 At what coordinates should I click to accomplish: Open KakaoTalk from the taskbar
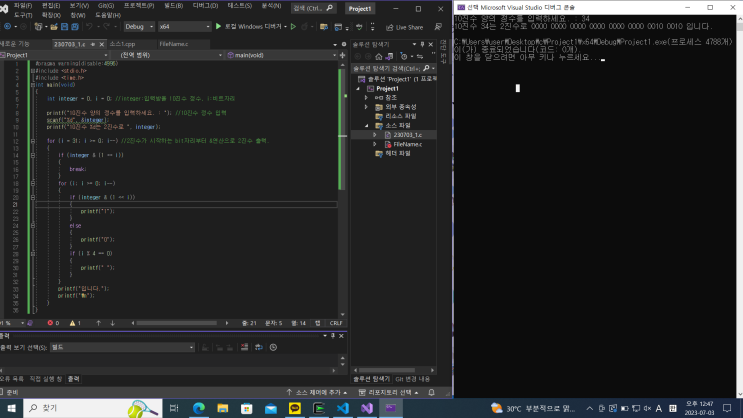[295, 408]
